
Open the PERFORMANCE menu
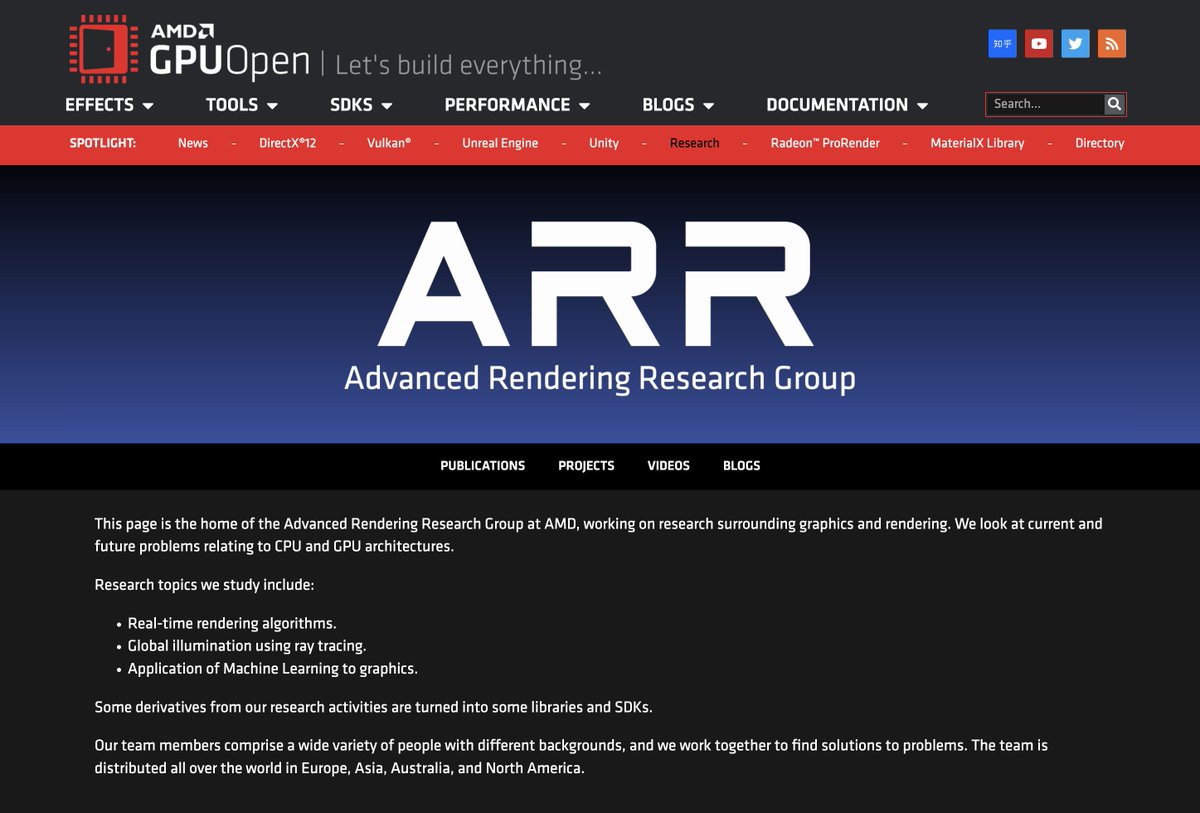(x=516, y=104)
